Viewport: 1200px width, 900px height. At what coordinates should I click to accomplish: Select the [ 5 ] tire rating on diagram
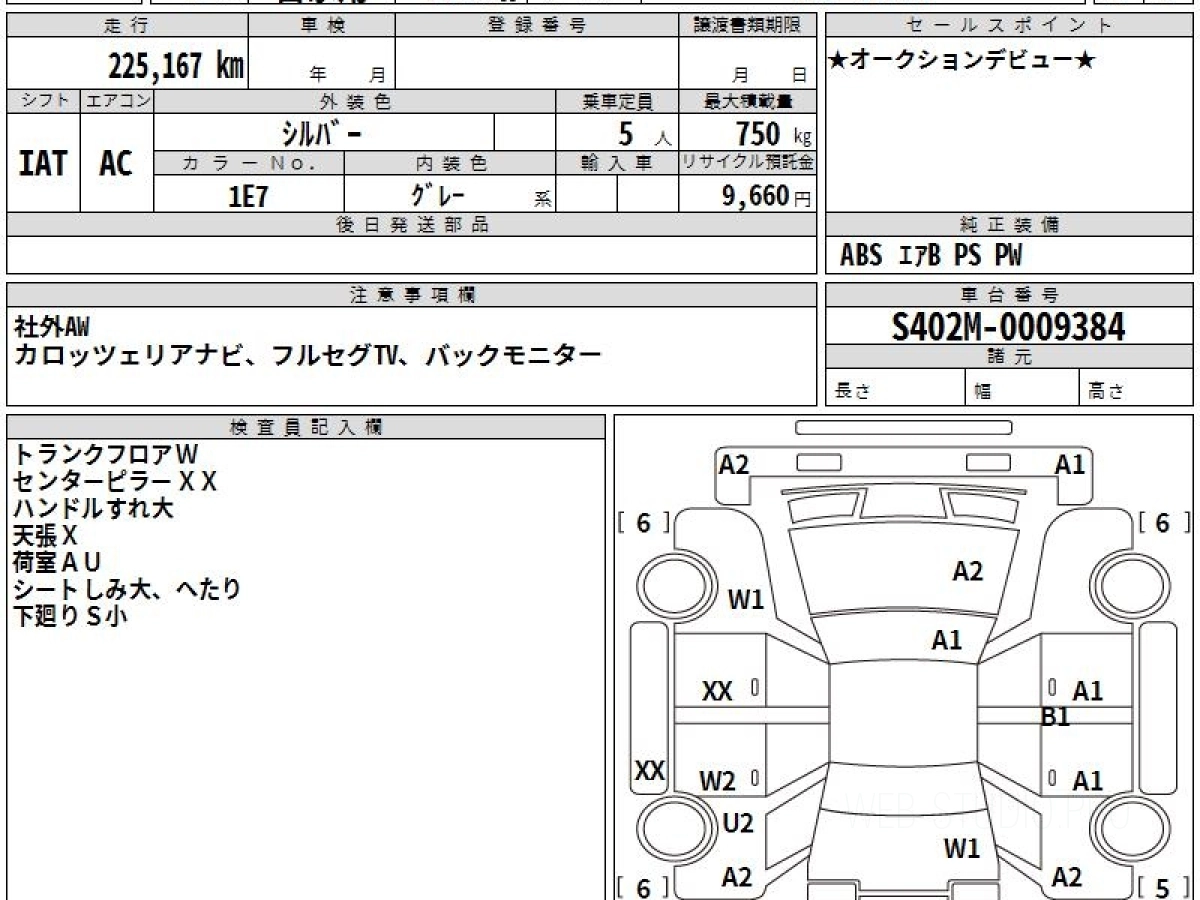pos(1166,887)
